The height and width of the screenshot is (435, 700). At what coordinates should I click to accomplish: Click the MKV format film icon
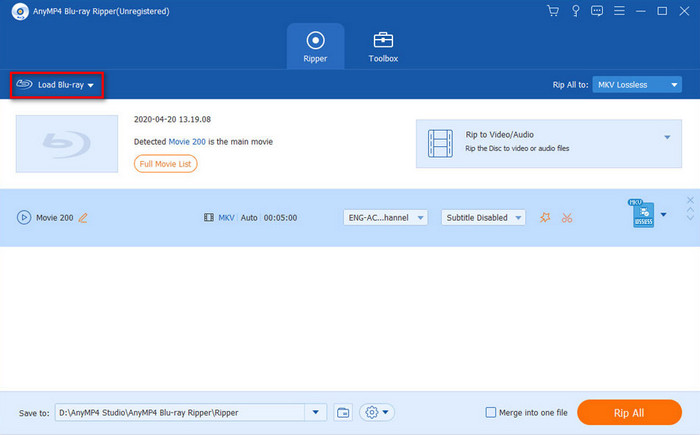click(208, 218)
